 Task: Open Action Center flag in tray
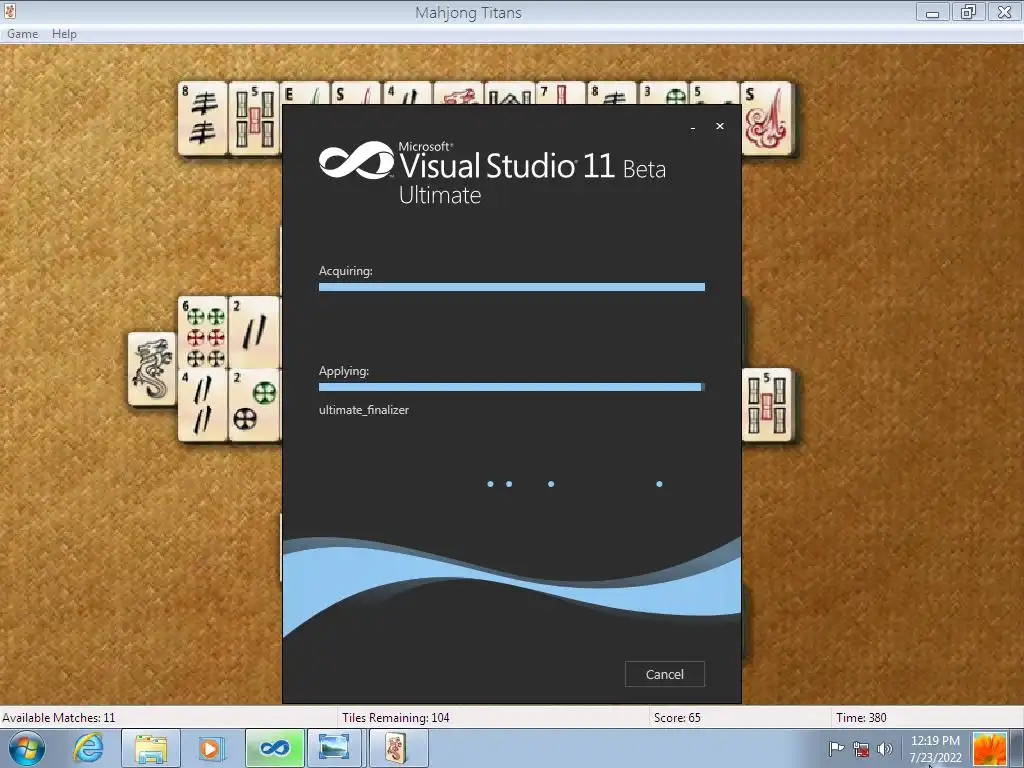836,749
